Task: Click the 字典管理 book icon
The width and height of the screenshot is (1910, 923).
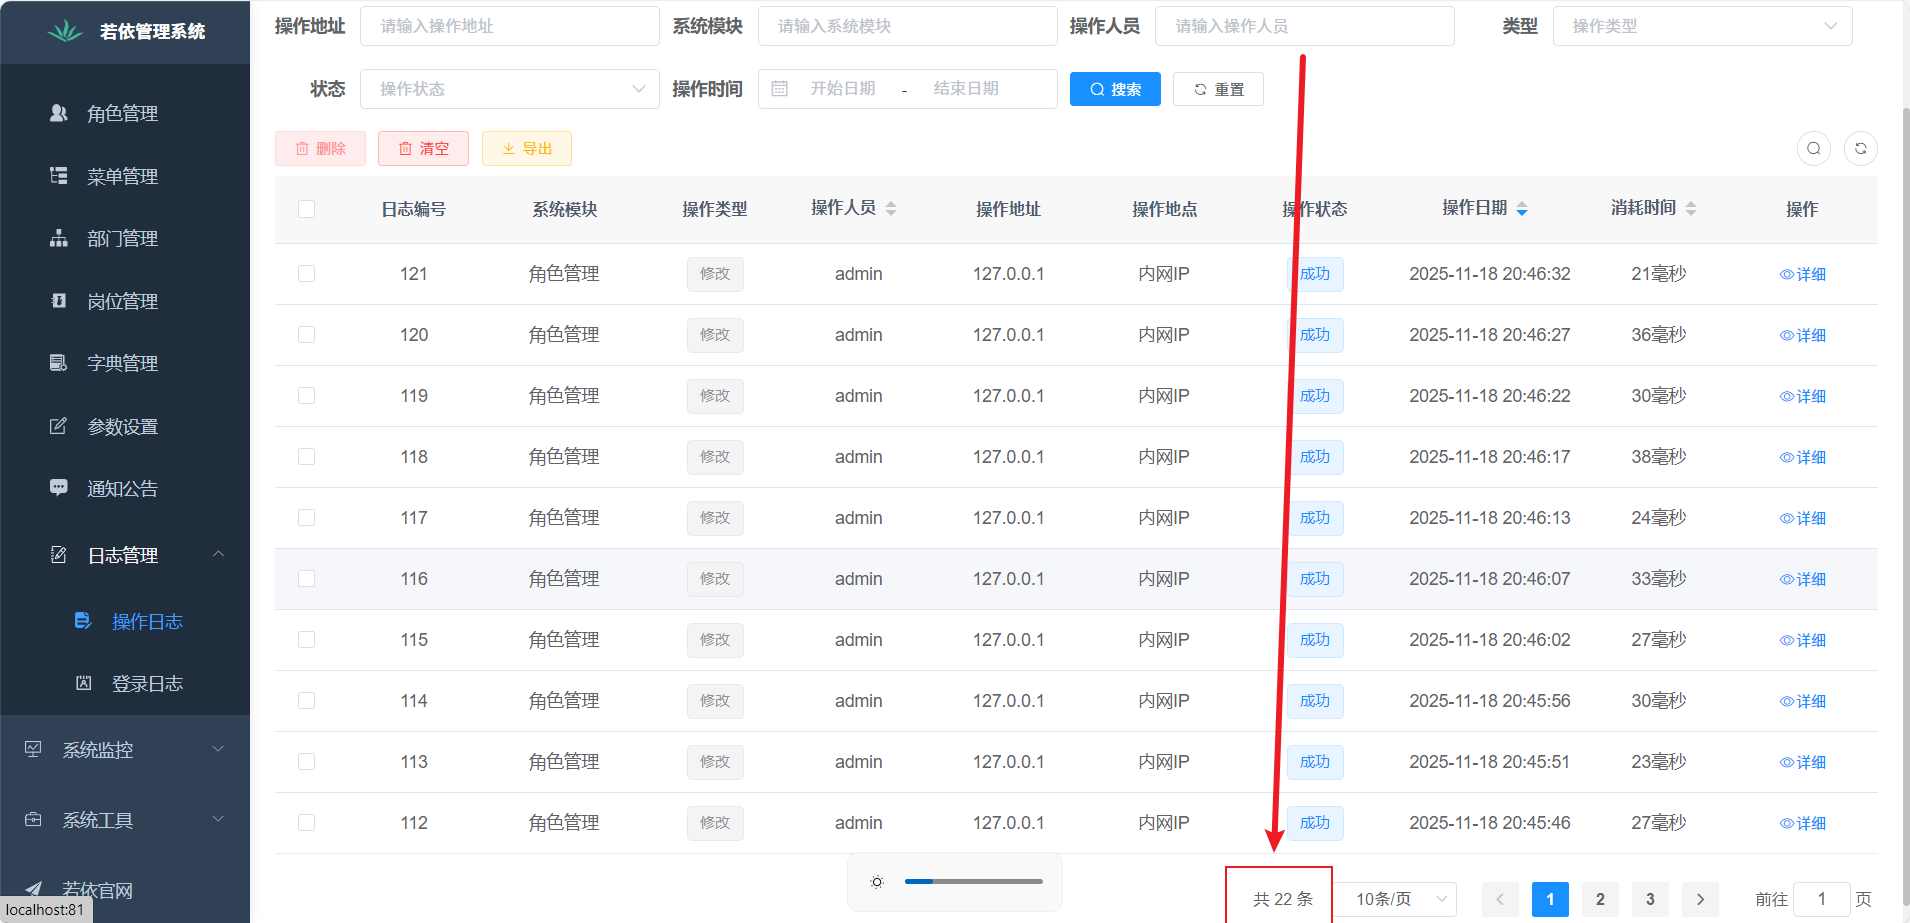Action: tap(59, 363)
